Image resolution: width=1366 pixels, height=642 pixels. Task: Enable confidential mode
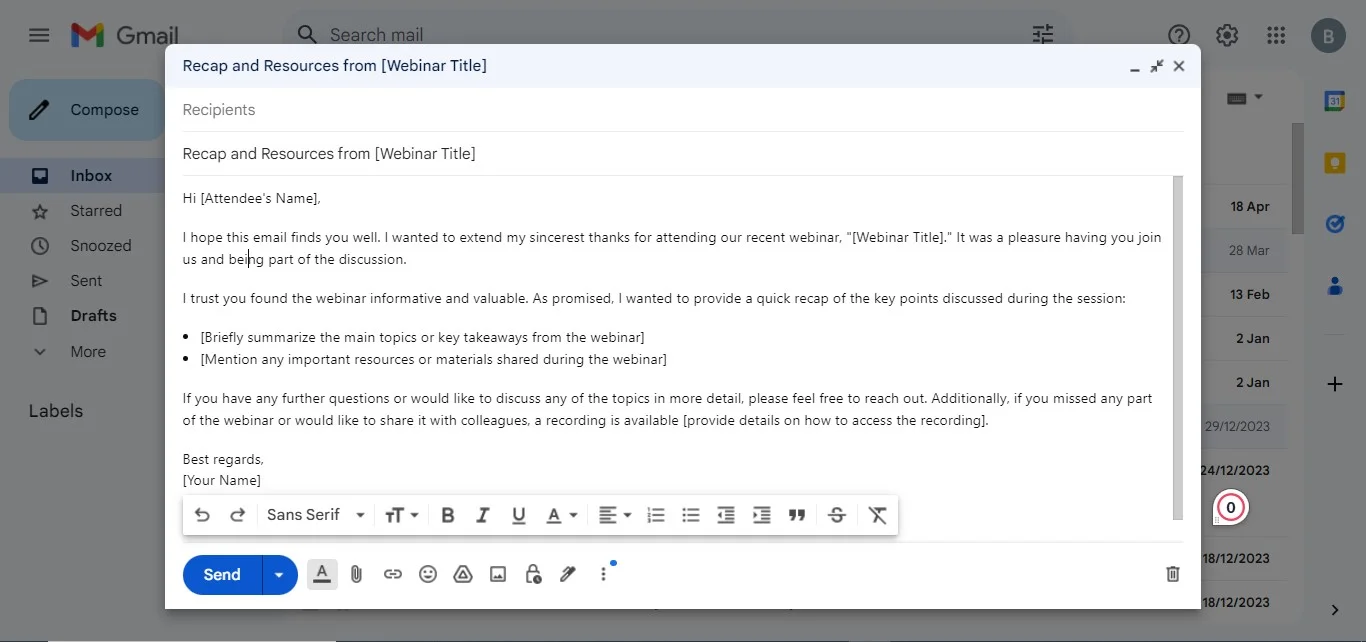[532, 574]
